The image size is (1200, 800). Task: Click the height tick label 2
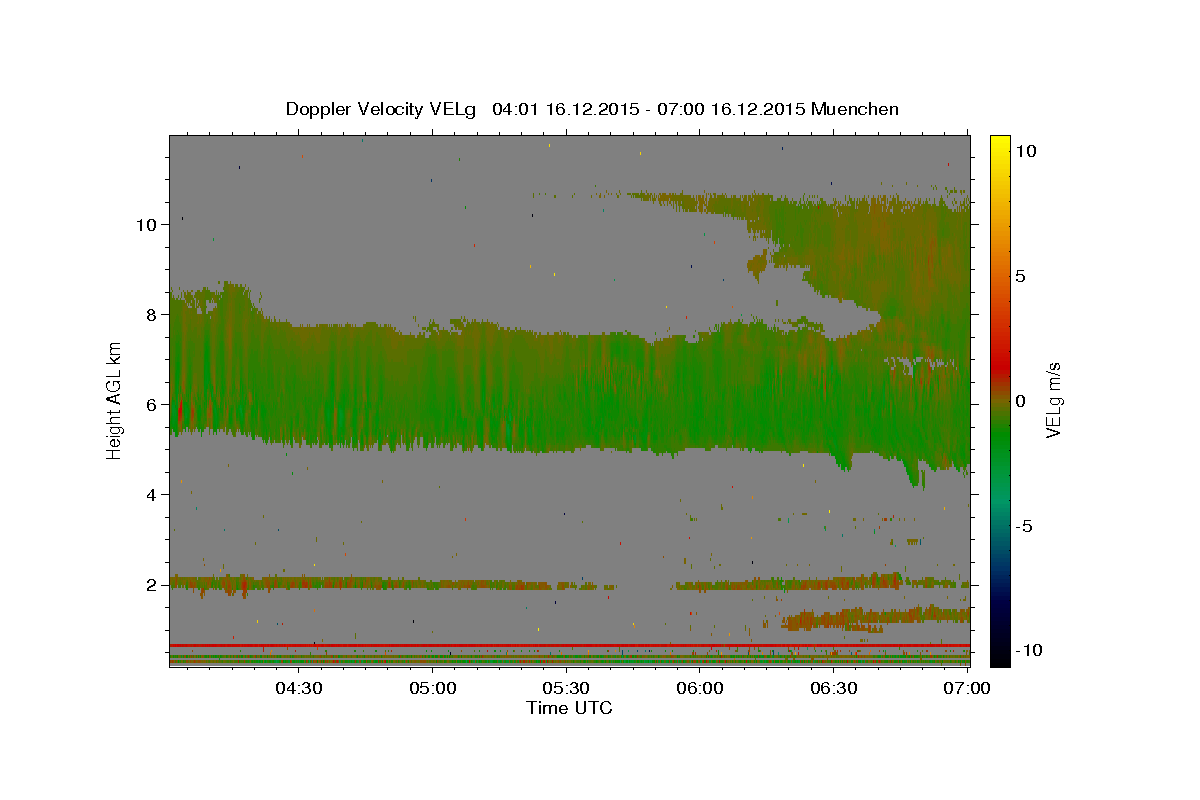(x=150, y=585)
